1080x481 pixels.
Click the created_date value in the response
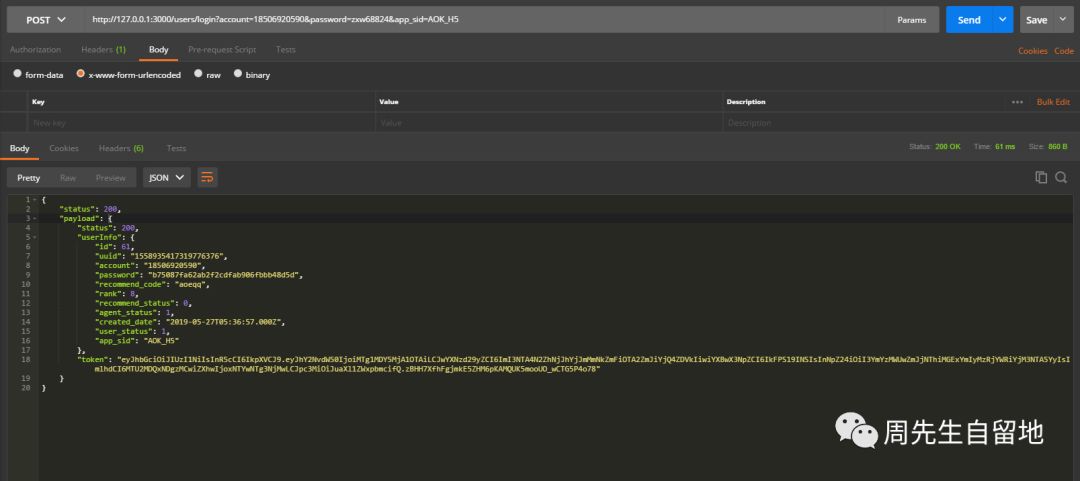[x=223, y=321]
